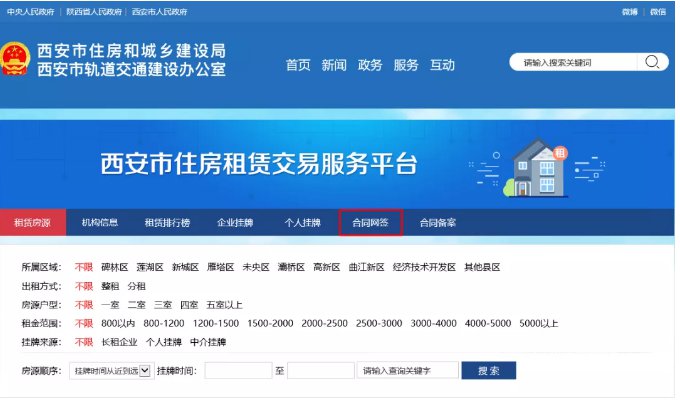Filter rent by 800-1200
The width and height of the screenshot is (680, 405).
164,323
